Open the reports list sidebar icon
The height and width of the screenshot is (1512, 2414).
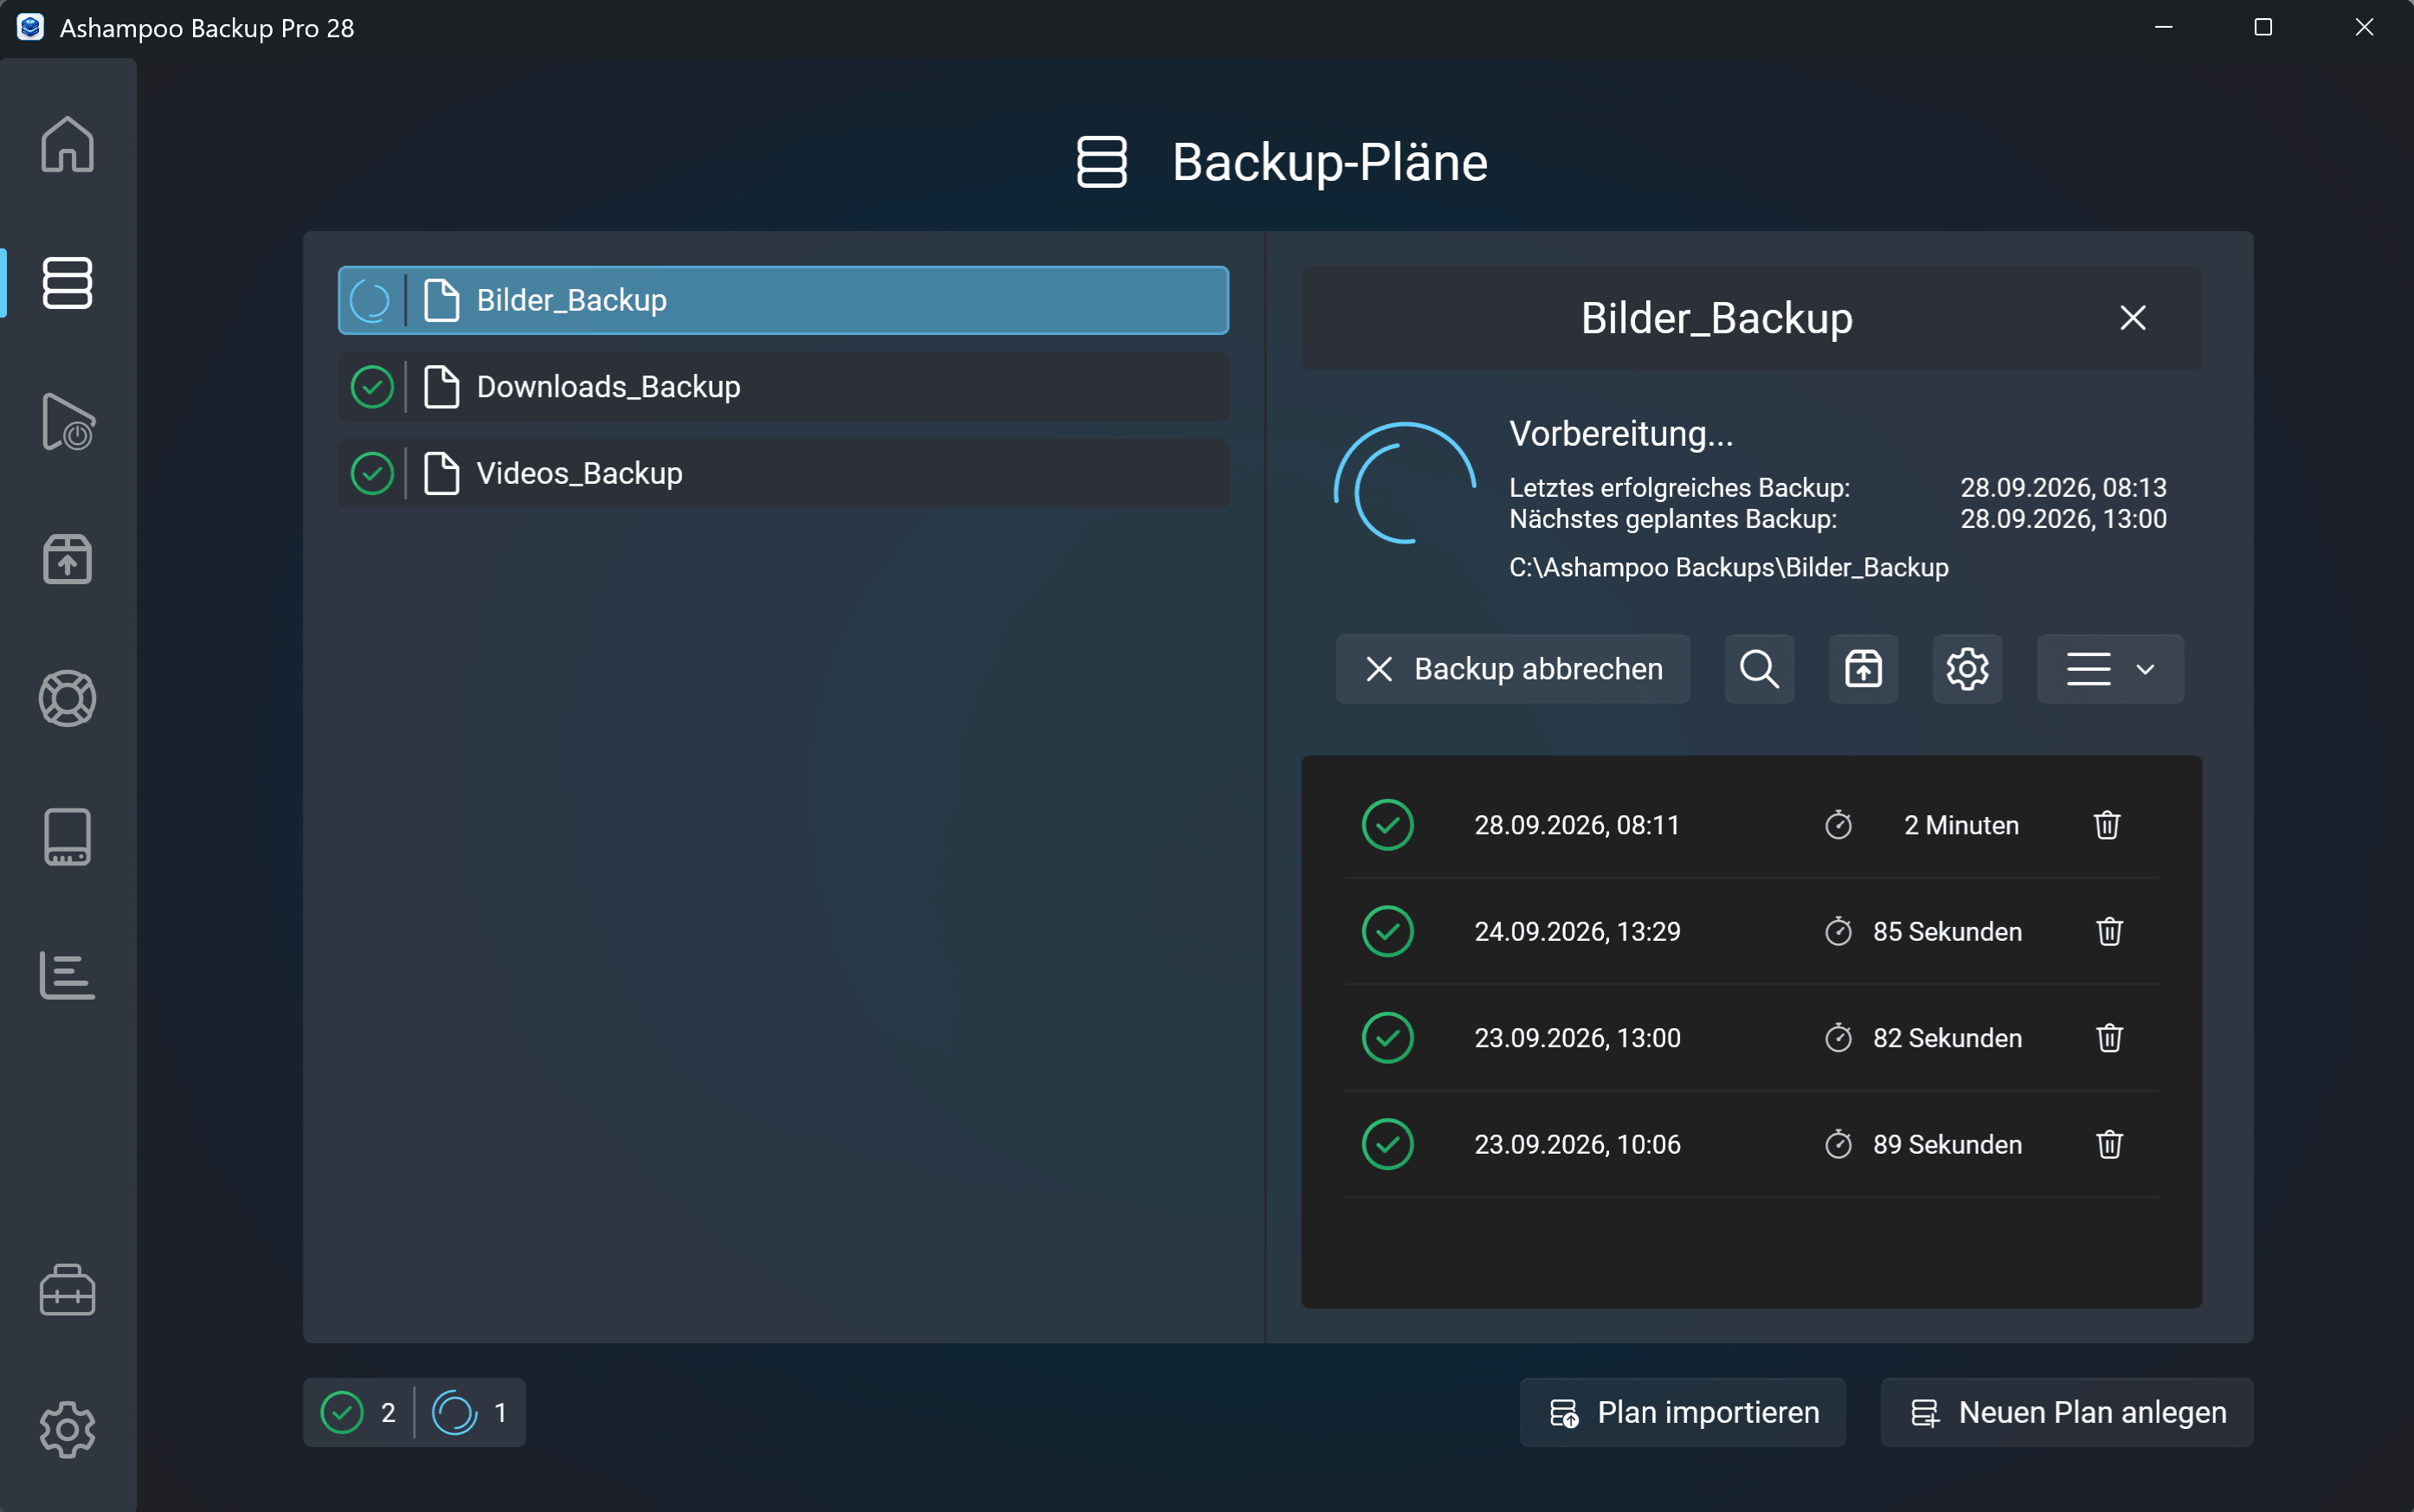pyautogui.click(x=67, y=975)
